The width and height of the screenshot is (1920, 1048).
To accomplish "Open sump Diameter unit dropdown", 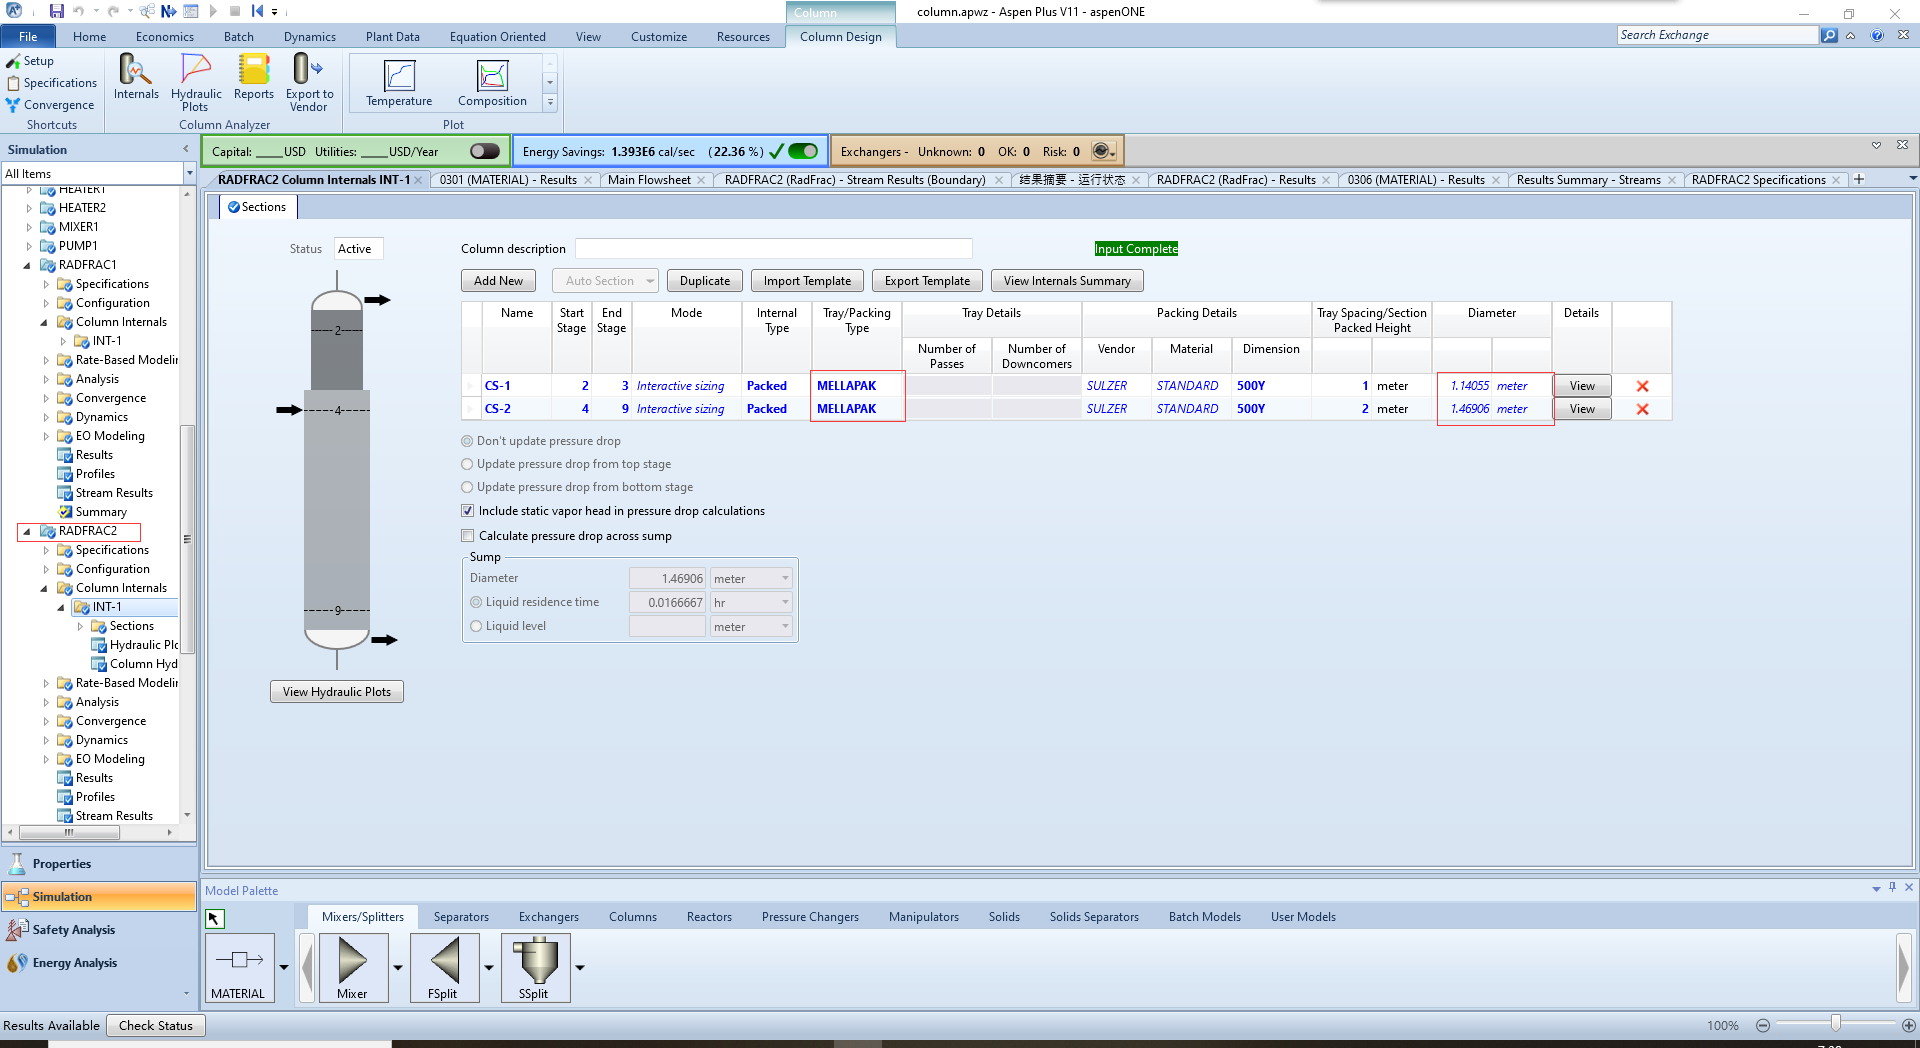I will point(785,578).
